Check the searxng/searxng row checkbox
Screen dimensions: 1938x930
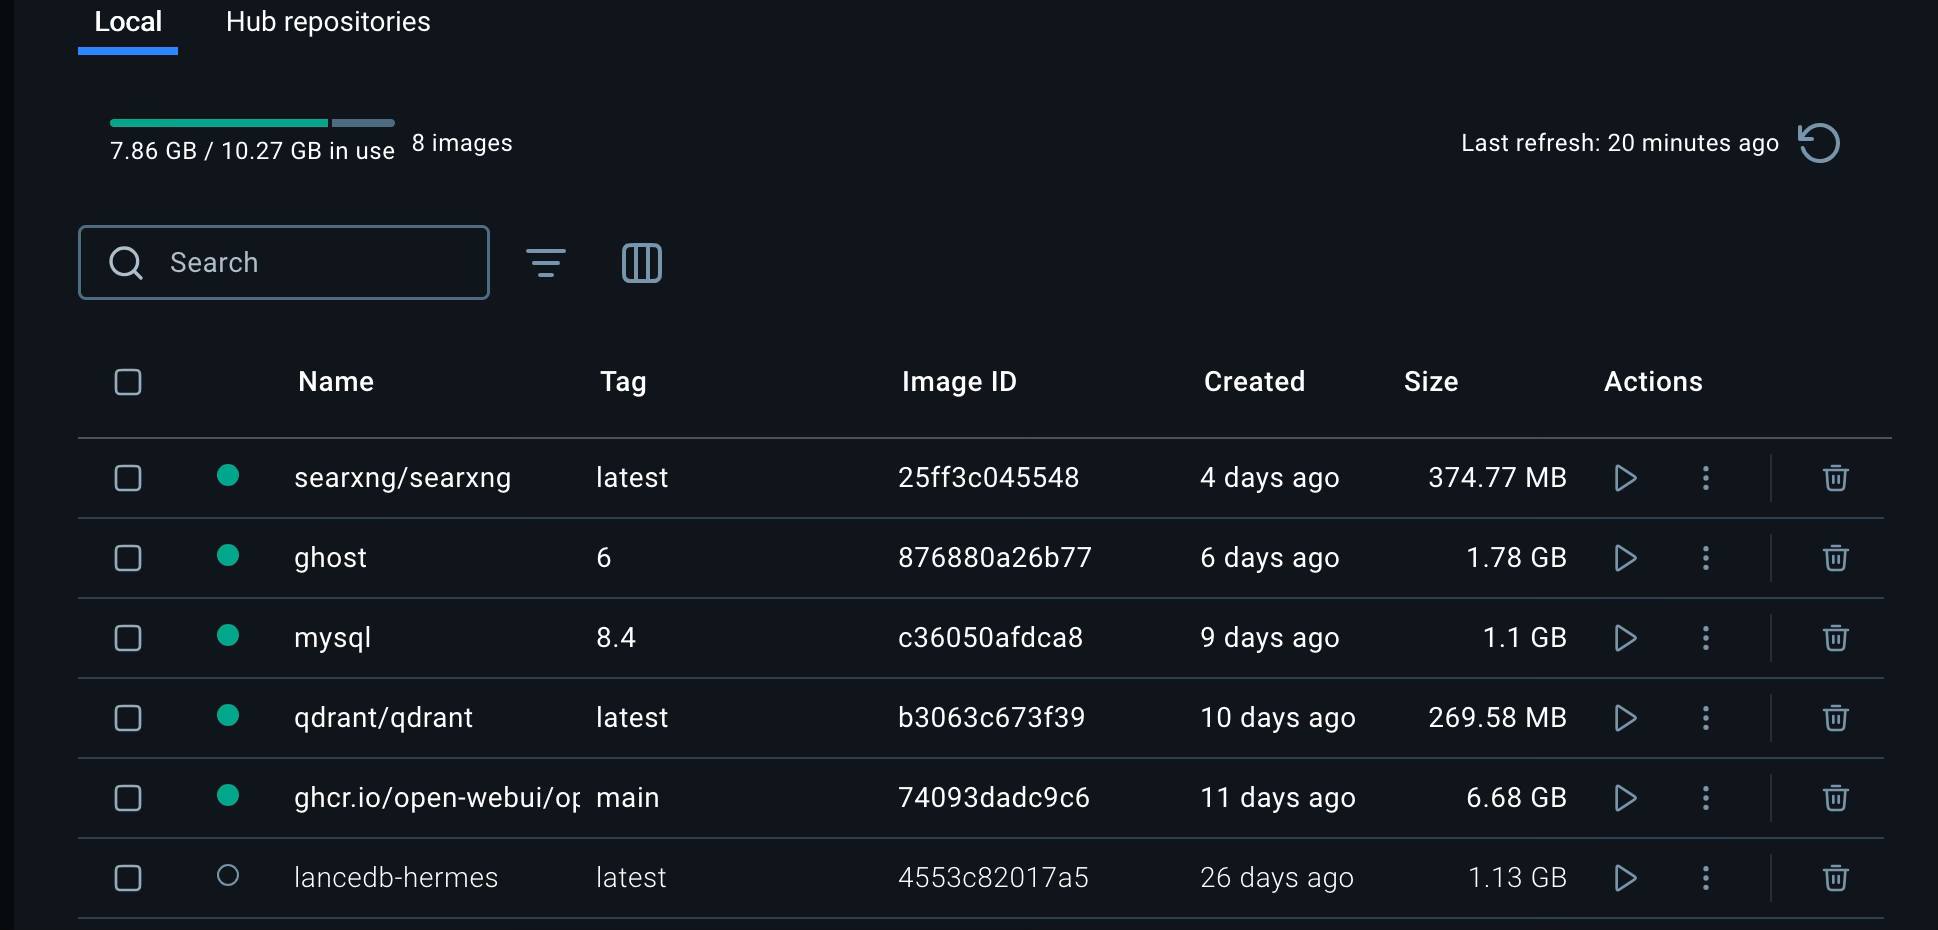pyautogui.click(x=128, y=478)
